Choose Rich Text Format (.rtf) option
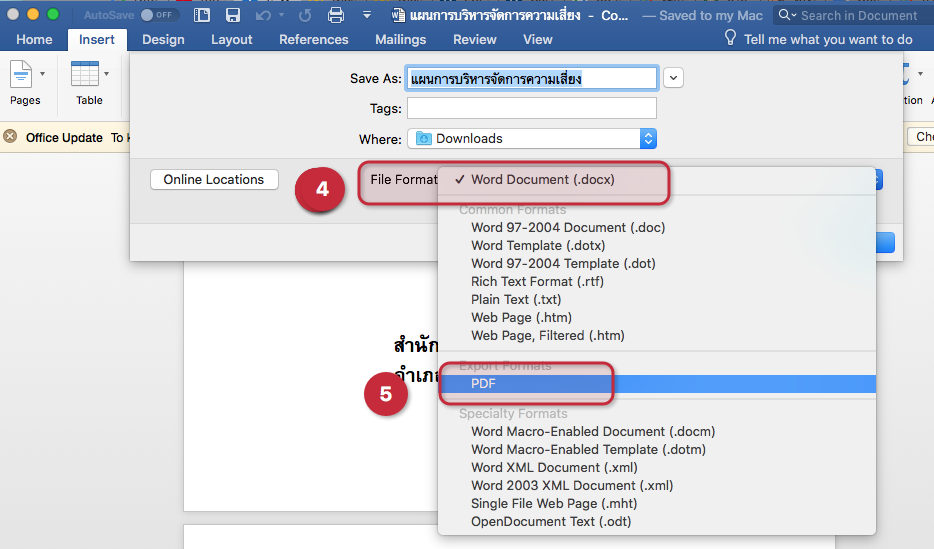The width and height of the screenshot is (934, 549). 537,282
